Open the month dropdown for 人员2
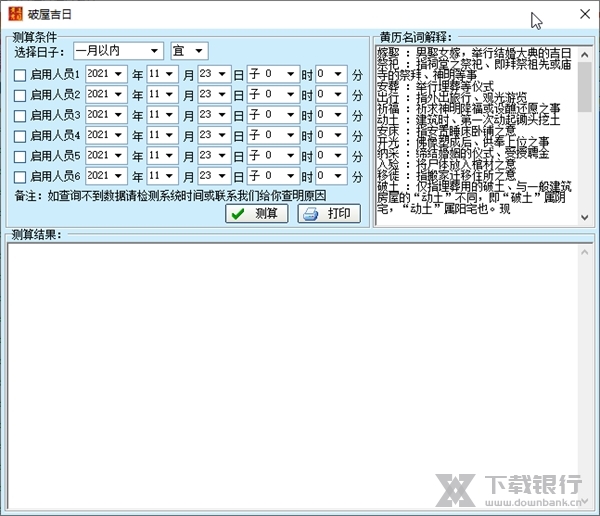 point(162,94)
